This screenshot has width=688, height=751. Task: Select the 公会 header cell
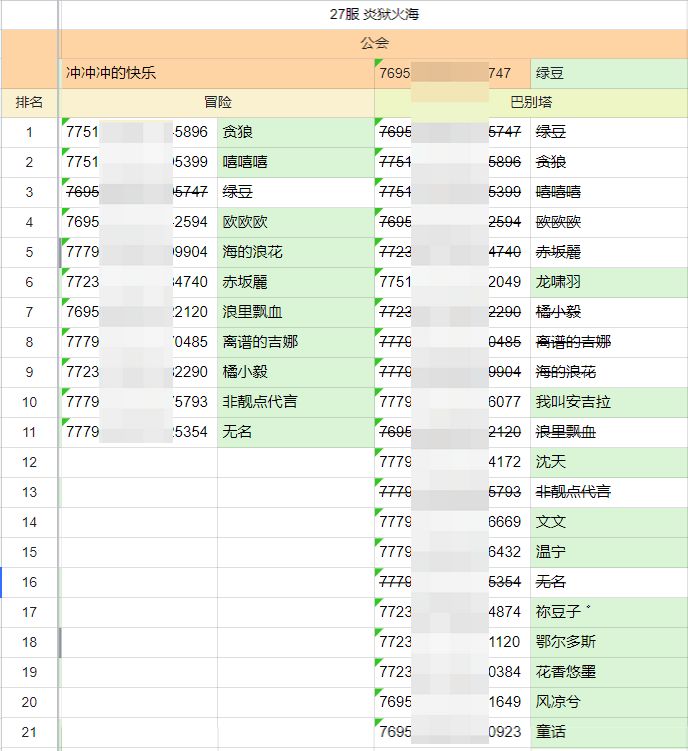click(x=374, y=44)
